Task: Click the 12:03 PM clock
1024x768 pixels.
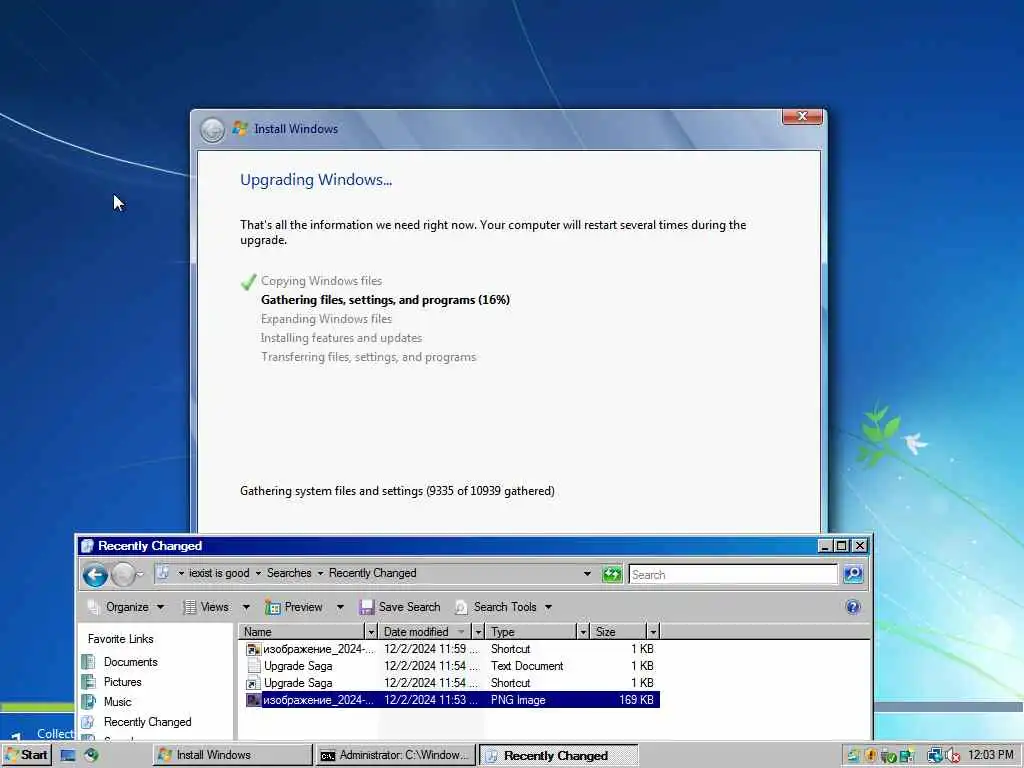Action: tap(990, 755)
